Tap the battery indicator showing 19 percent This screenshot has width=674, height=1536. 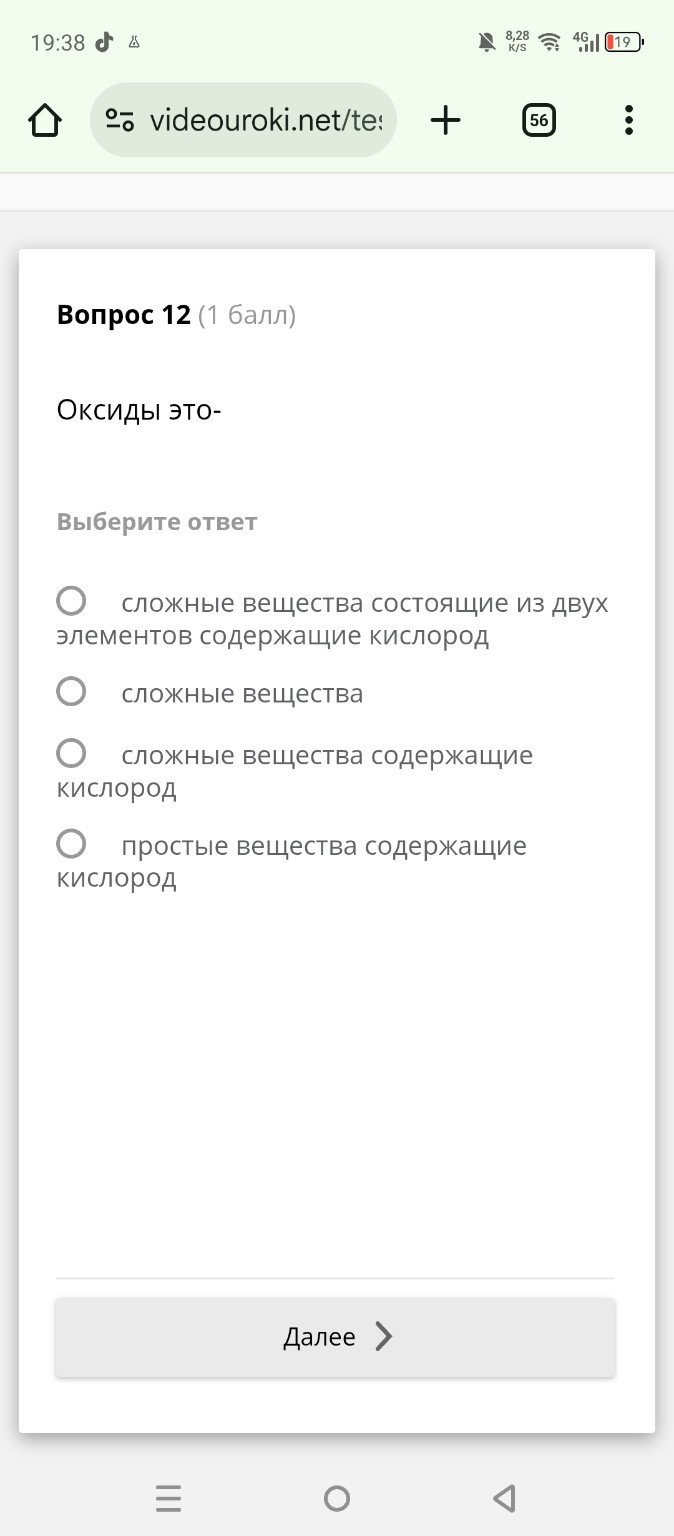(622, 42)
